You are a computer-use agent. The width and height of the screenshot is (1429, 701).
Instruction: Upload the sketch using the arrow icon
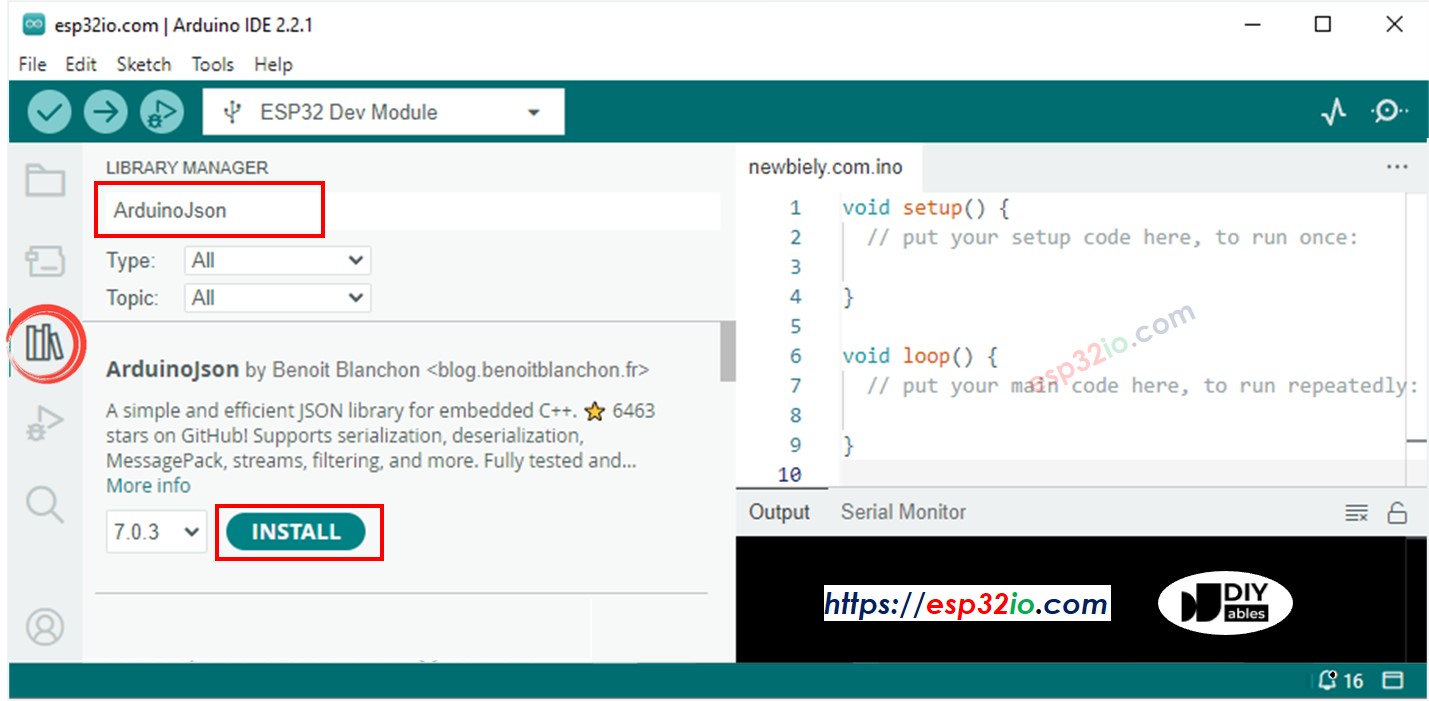105,111
